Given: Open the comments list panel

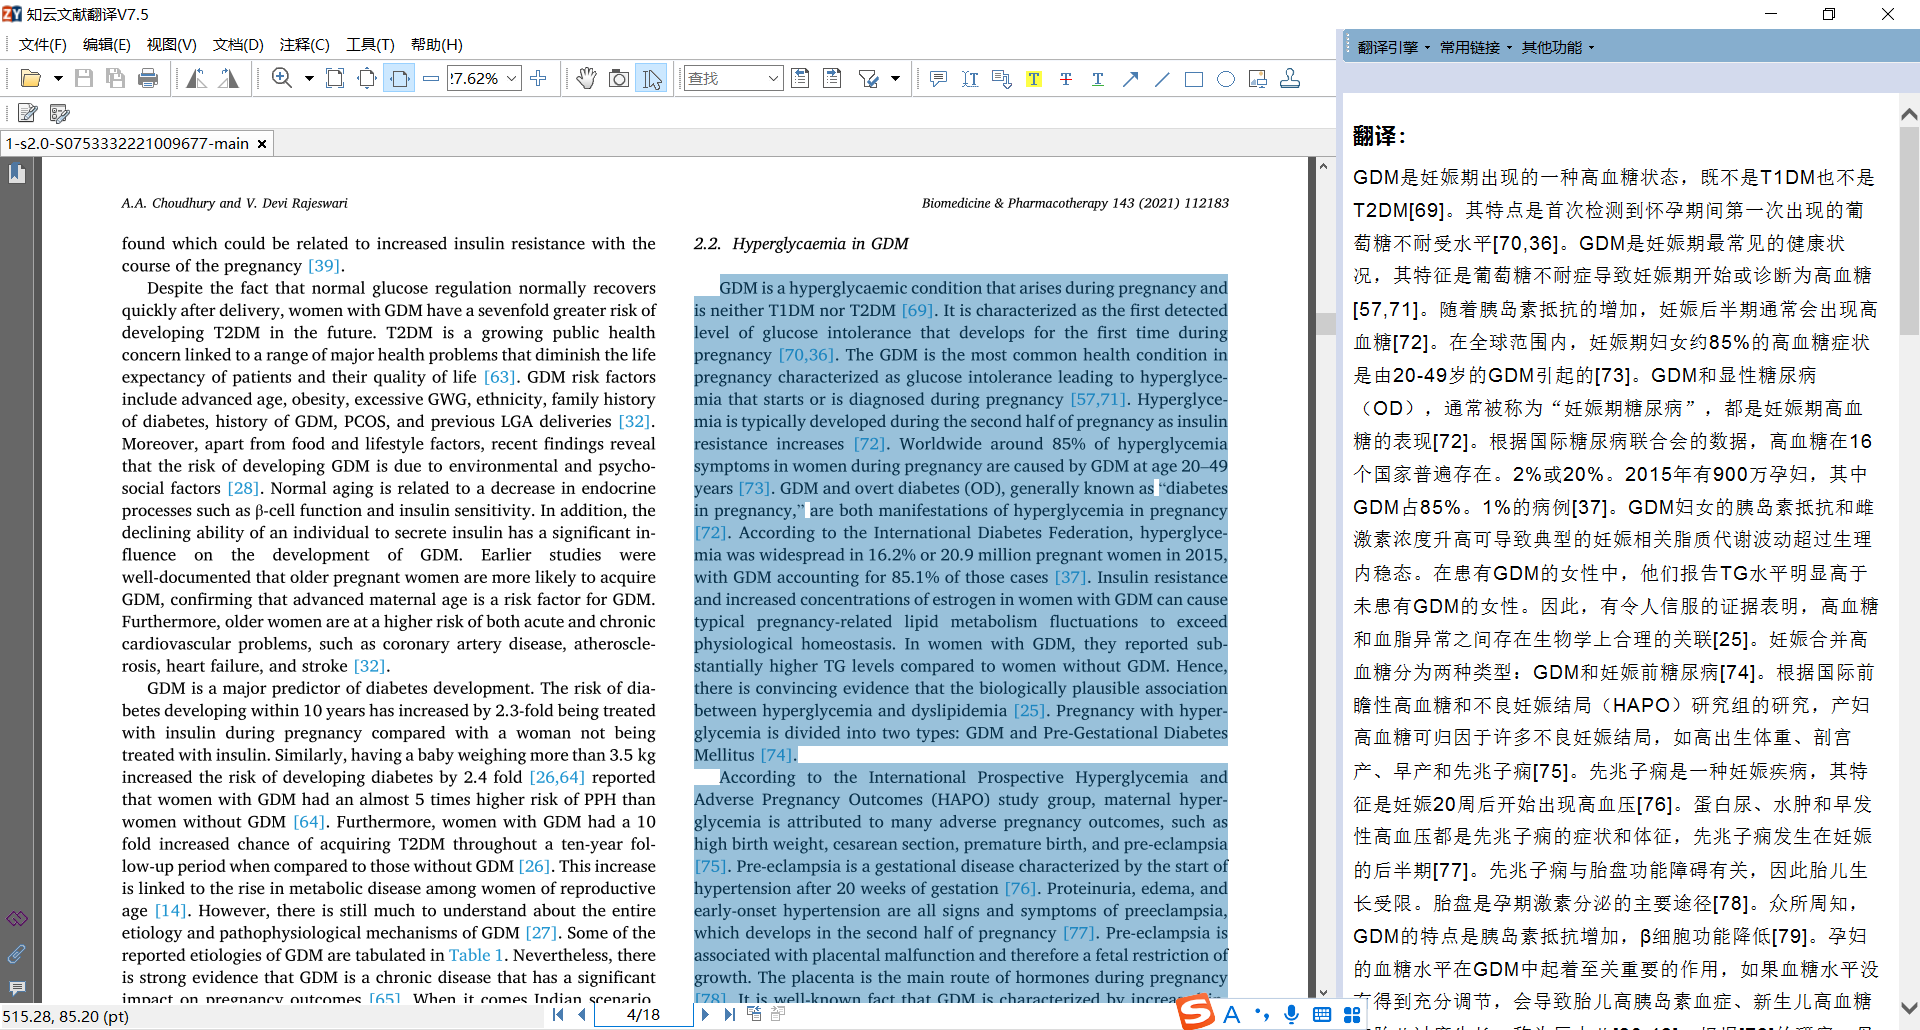Looking at the screenshot, I should (17, 988).
